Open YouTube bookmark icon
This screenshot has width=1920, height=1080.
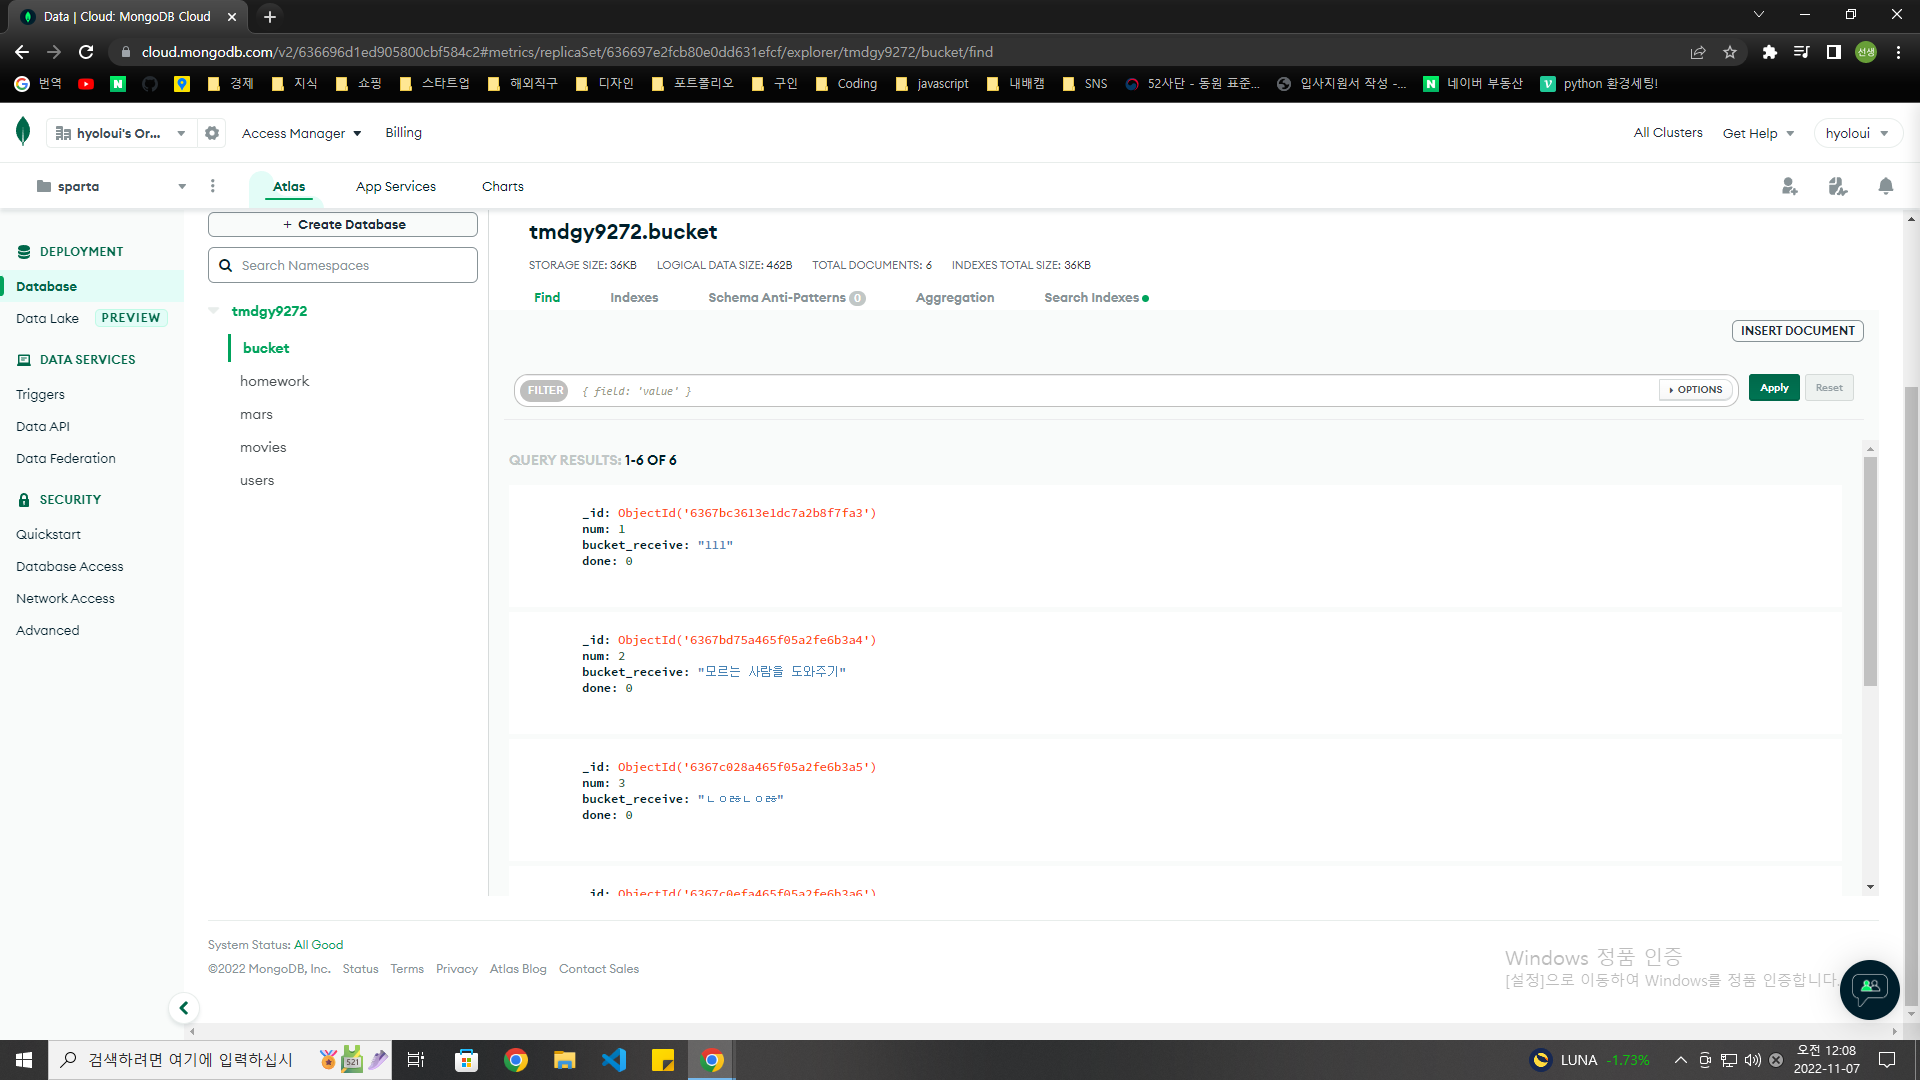(x=86, y=84)
